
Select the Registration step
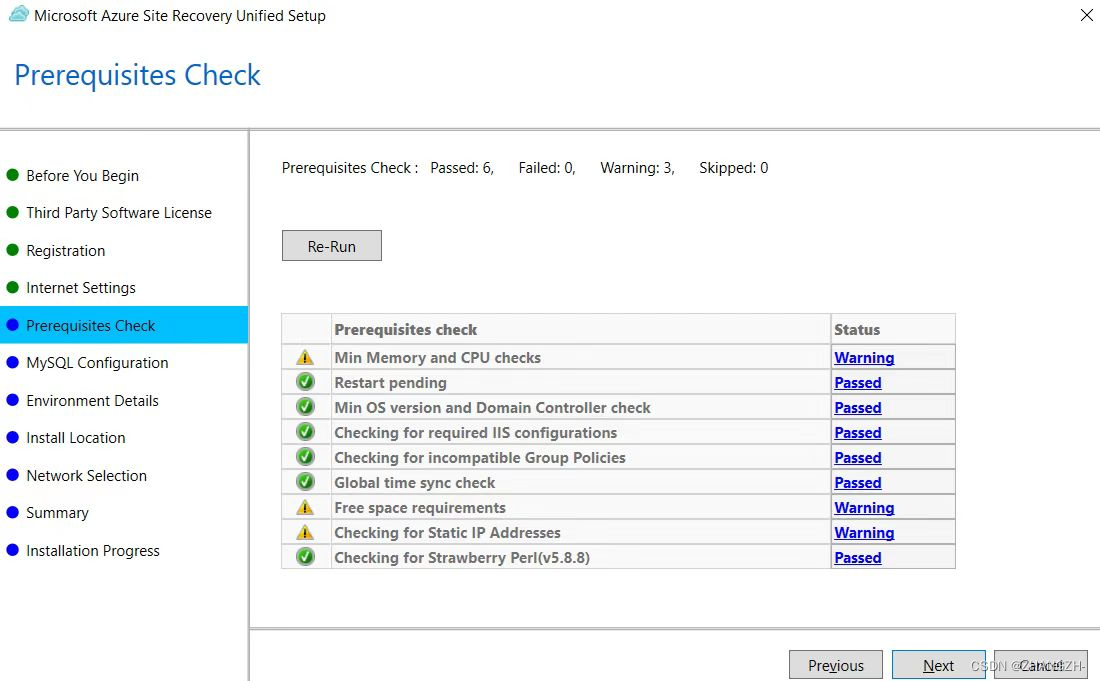65,250
